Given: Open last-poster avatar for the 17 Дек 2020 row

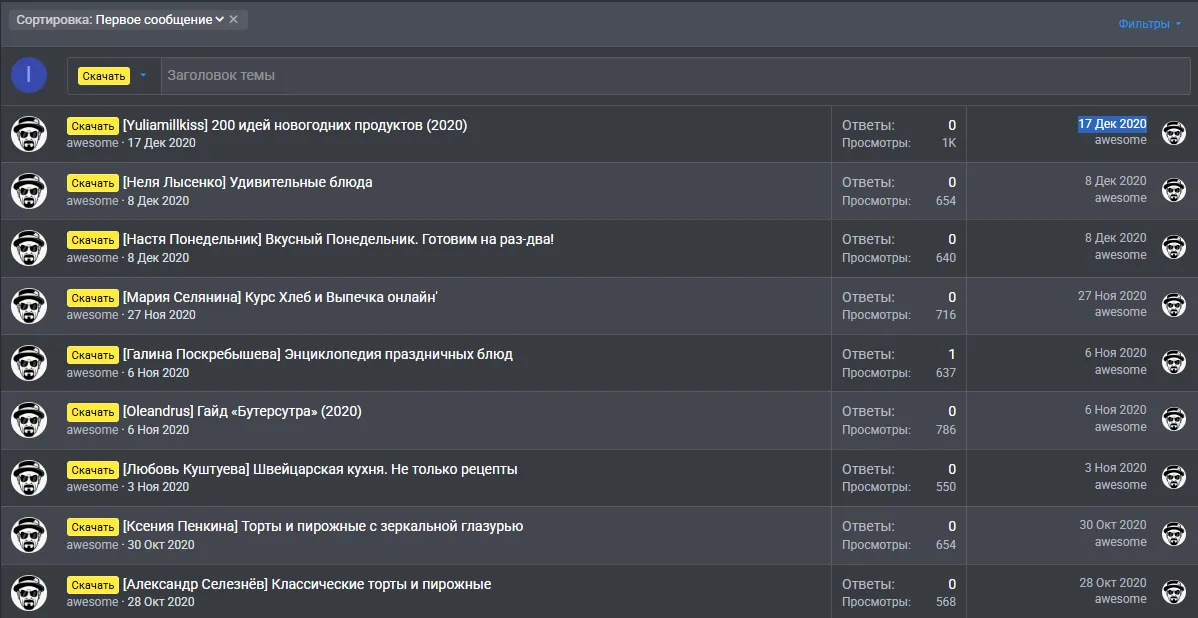Looking at the screenshot, I should [1174, 133].
